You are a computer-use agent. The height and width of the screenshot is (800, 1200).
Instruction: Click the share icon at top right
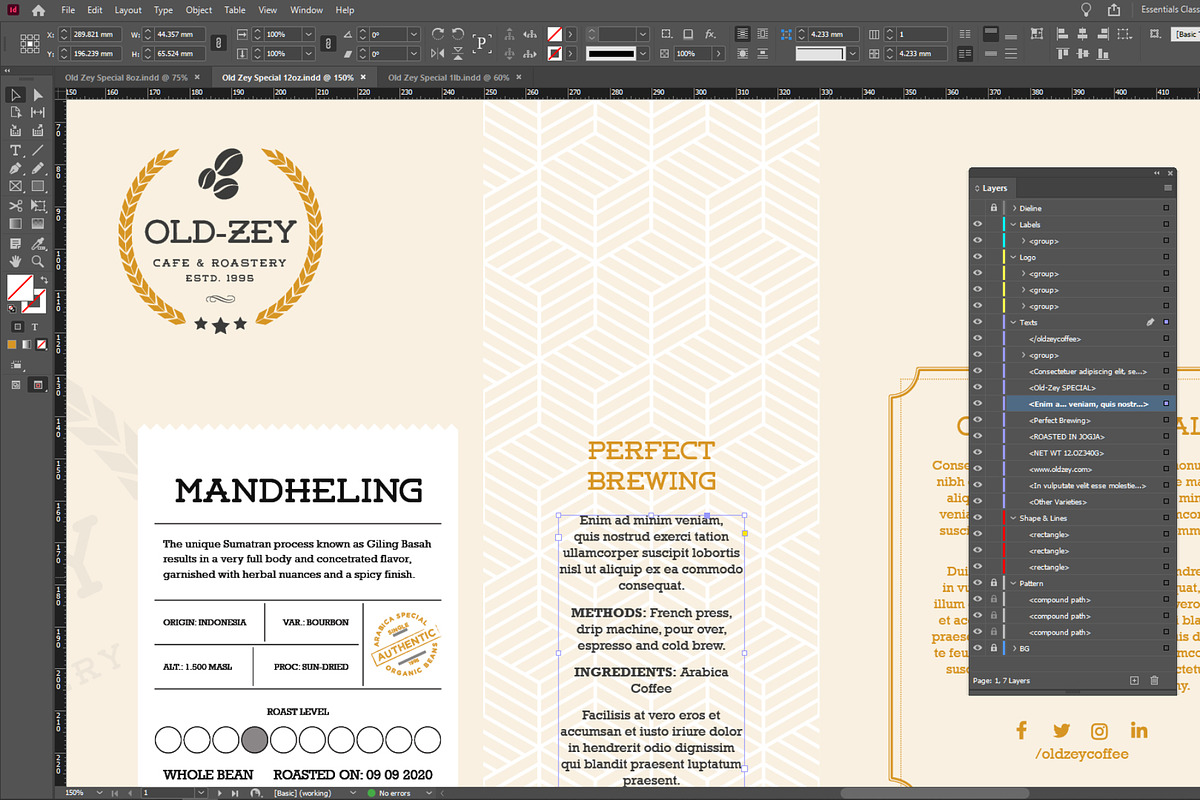[x=1113, y=10]
